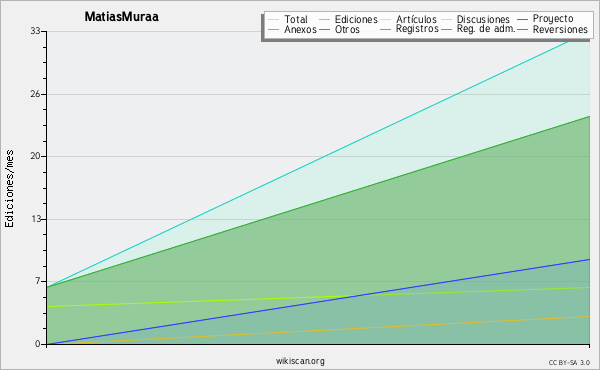Click the green Ediciones line swatch in legend

tap(324, 20)
